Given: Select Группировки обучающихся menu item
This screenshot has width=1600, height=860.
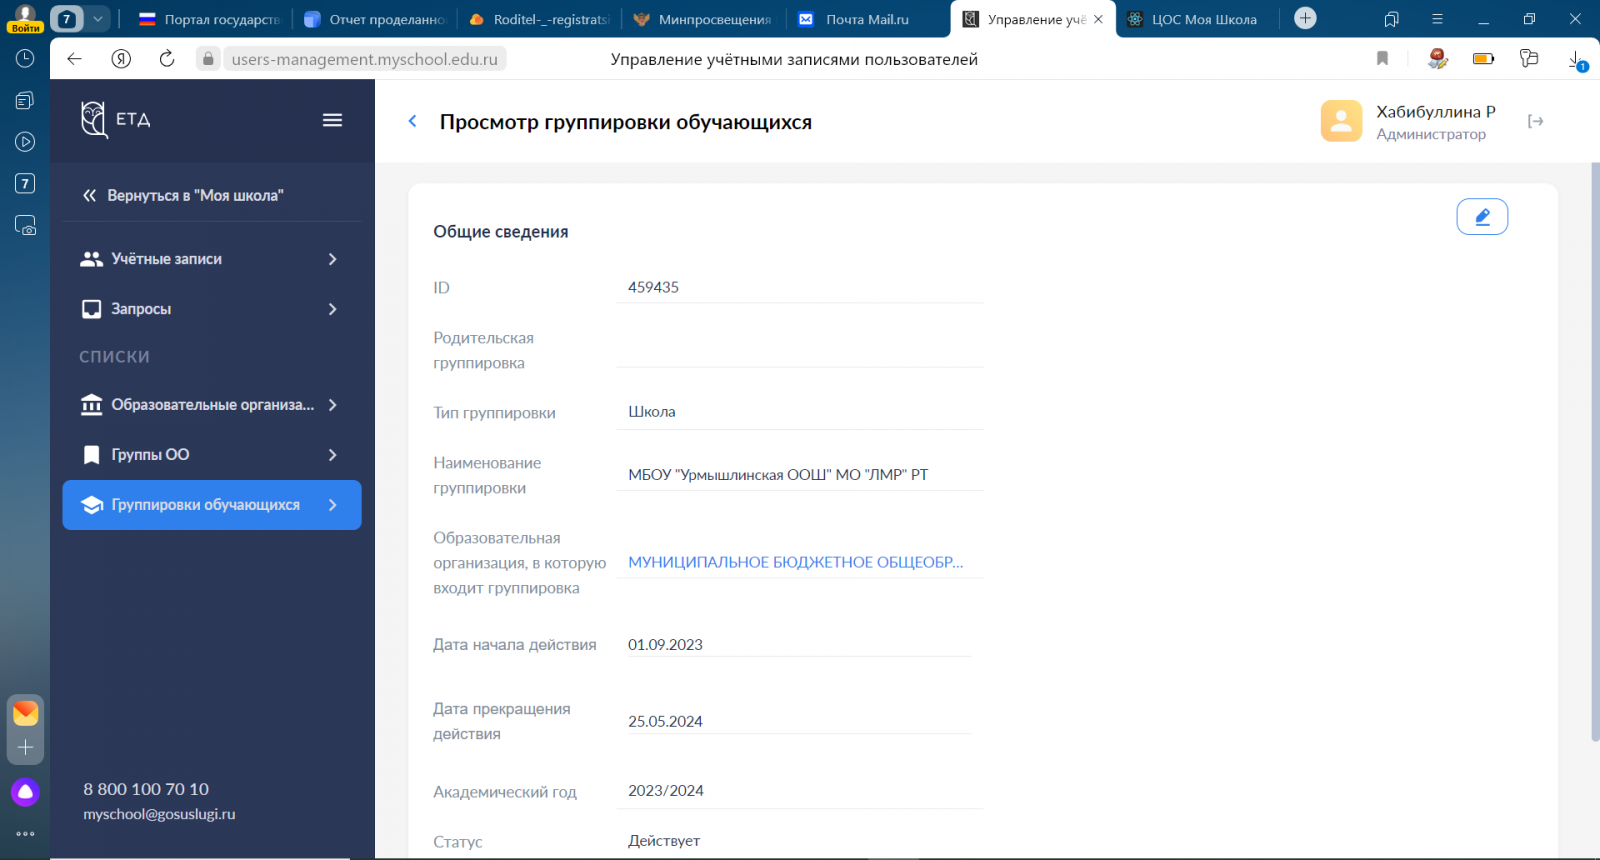Looking at the screenshot, I should coord(211,505).
